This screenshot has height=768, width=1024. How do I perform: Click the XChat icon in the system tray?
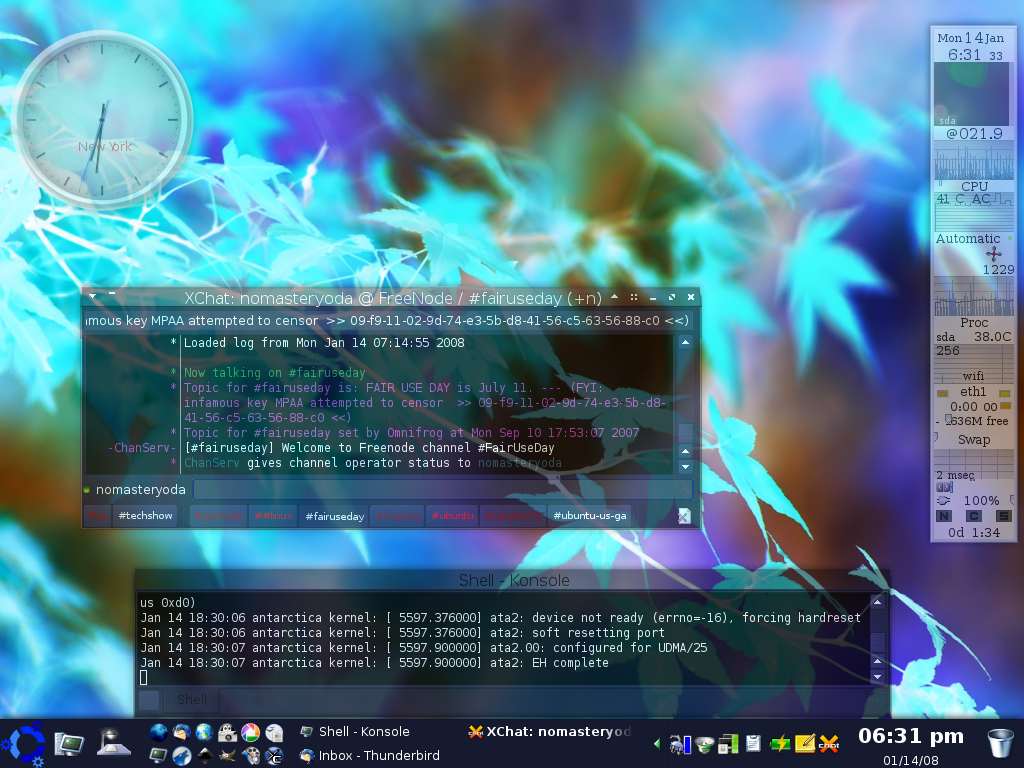point(829,743)
